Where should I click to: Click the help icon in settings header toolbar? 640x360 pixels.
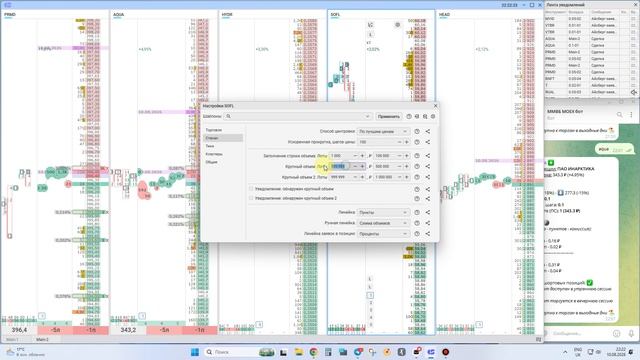[409, 116]
